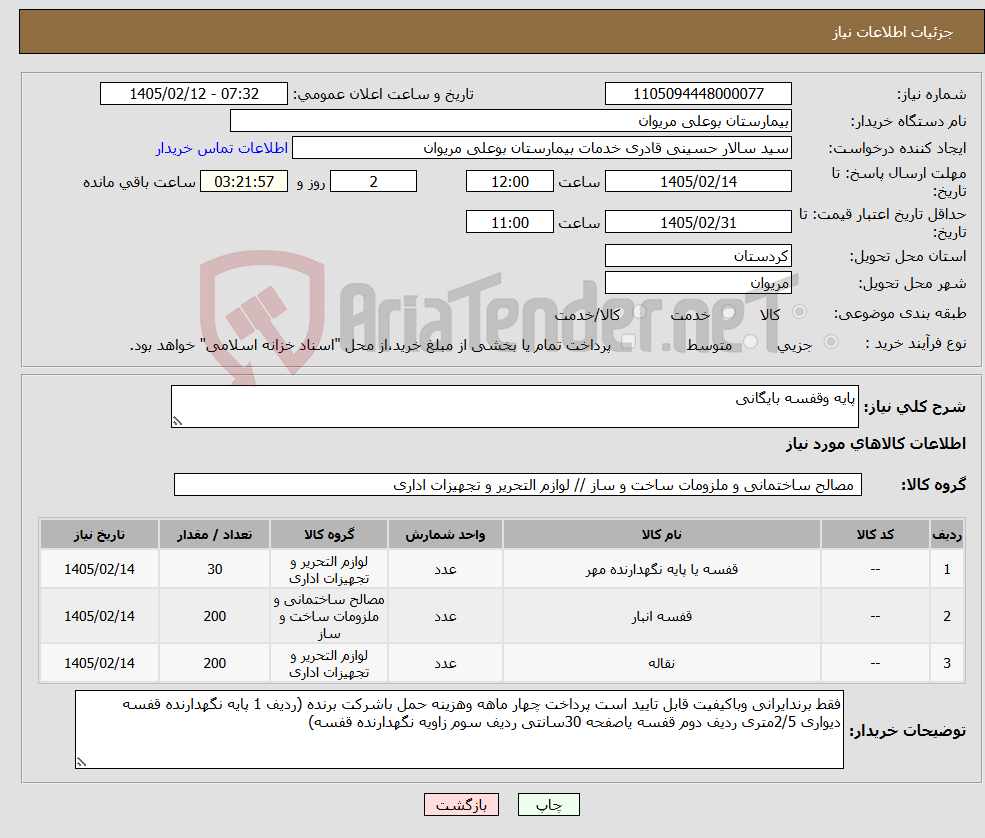
Task: Click the request creator name field
Action: (x=541, y=148)
